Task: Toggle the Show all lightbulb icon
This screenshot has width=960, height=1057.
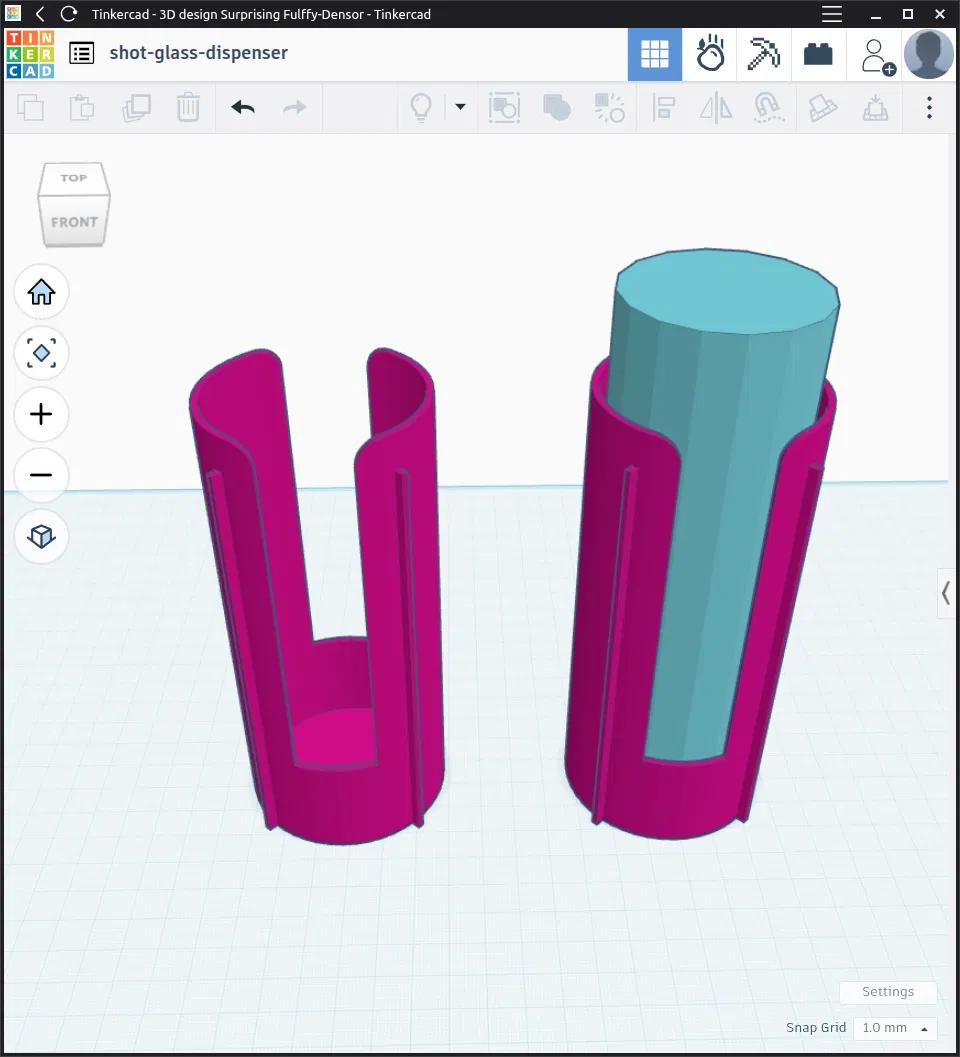Action: (421, 107)
